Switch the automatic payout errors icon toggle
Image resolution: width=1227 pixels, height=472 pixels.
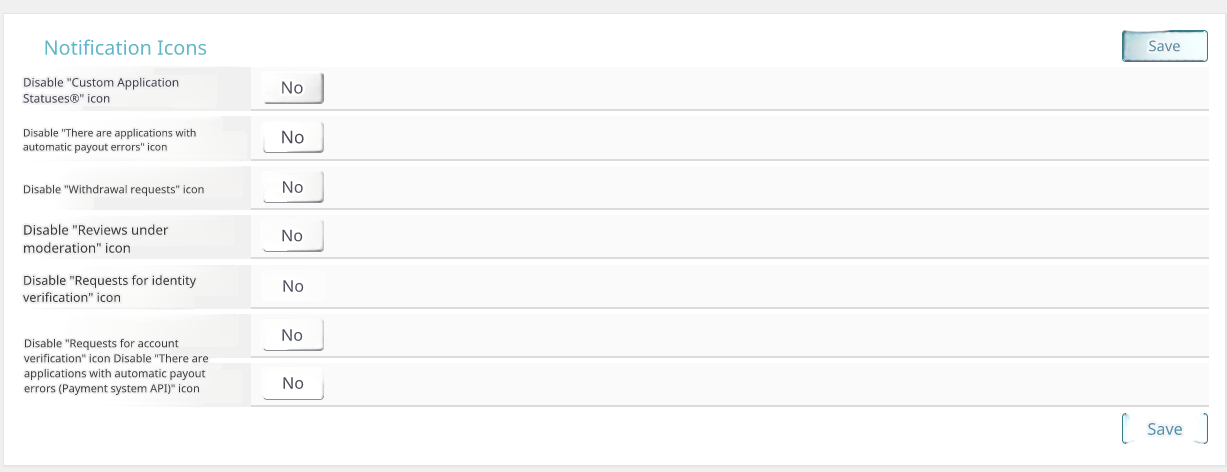(293, 137)
